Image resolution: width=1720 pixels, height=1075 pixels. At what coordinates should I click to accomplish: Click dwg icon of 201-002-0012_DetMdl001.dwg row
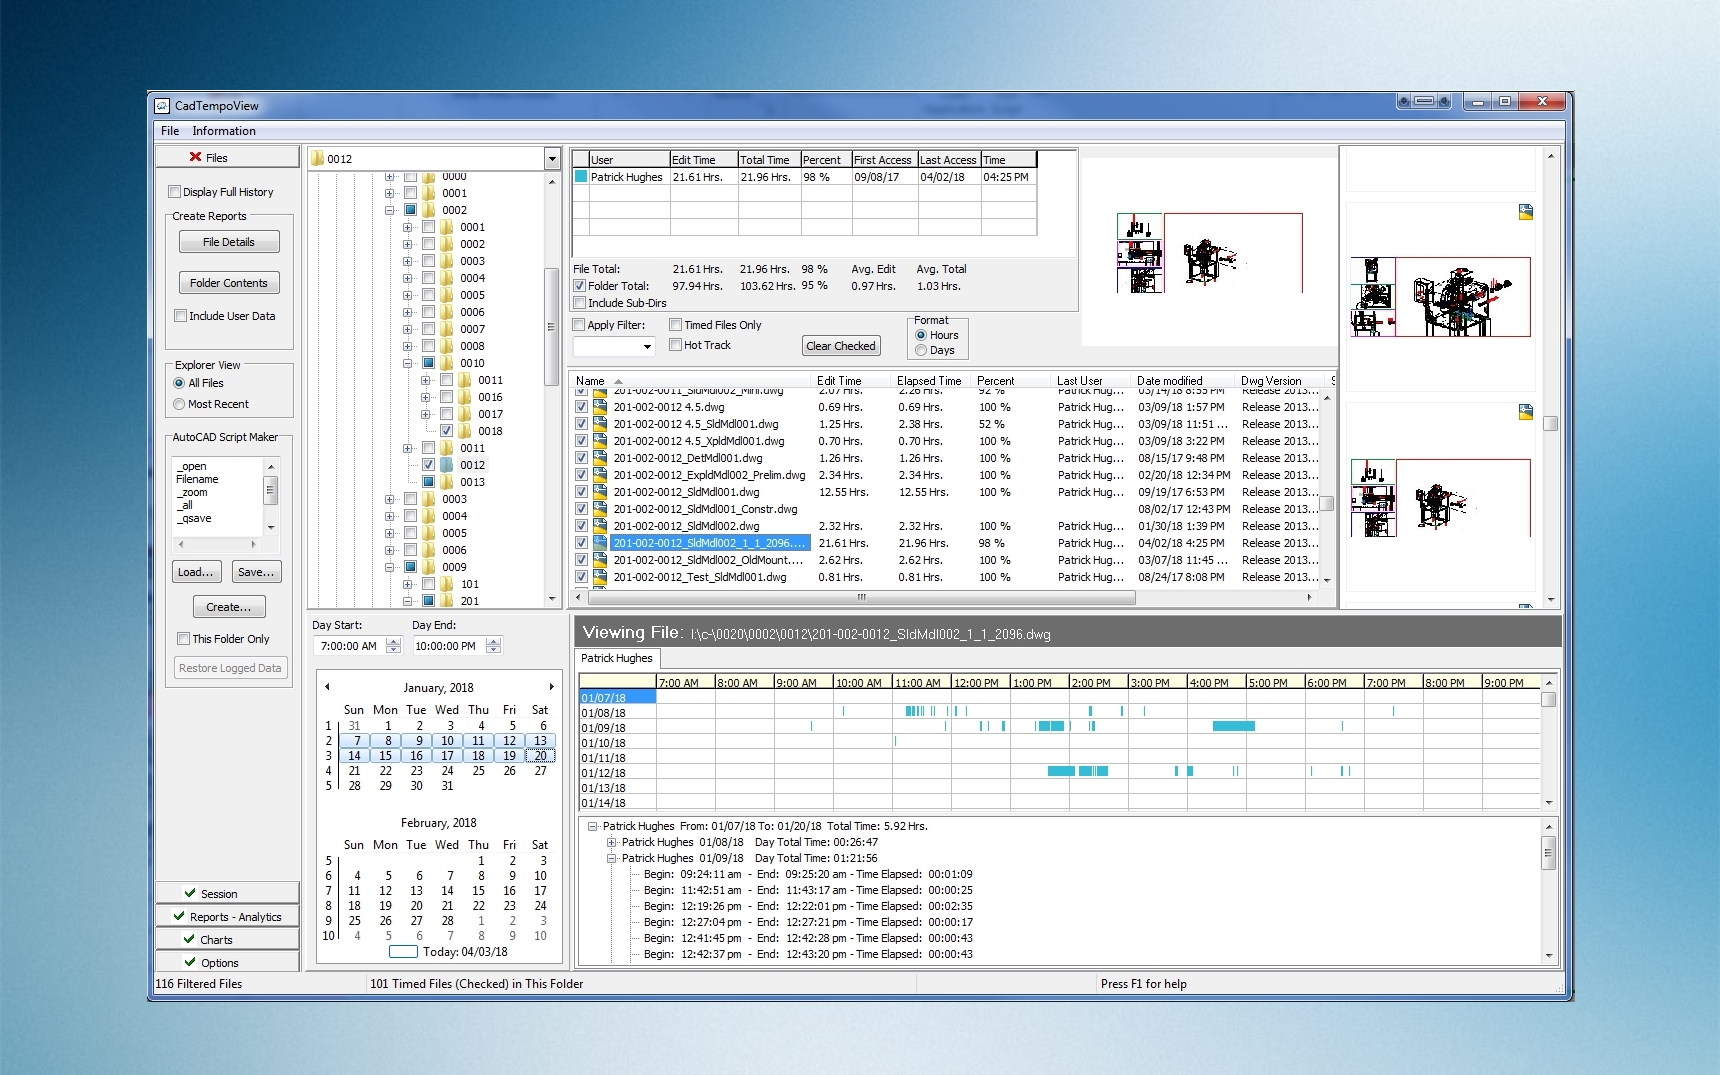(x=600, y=458)
